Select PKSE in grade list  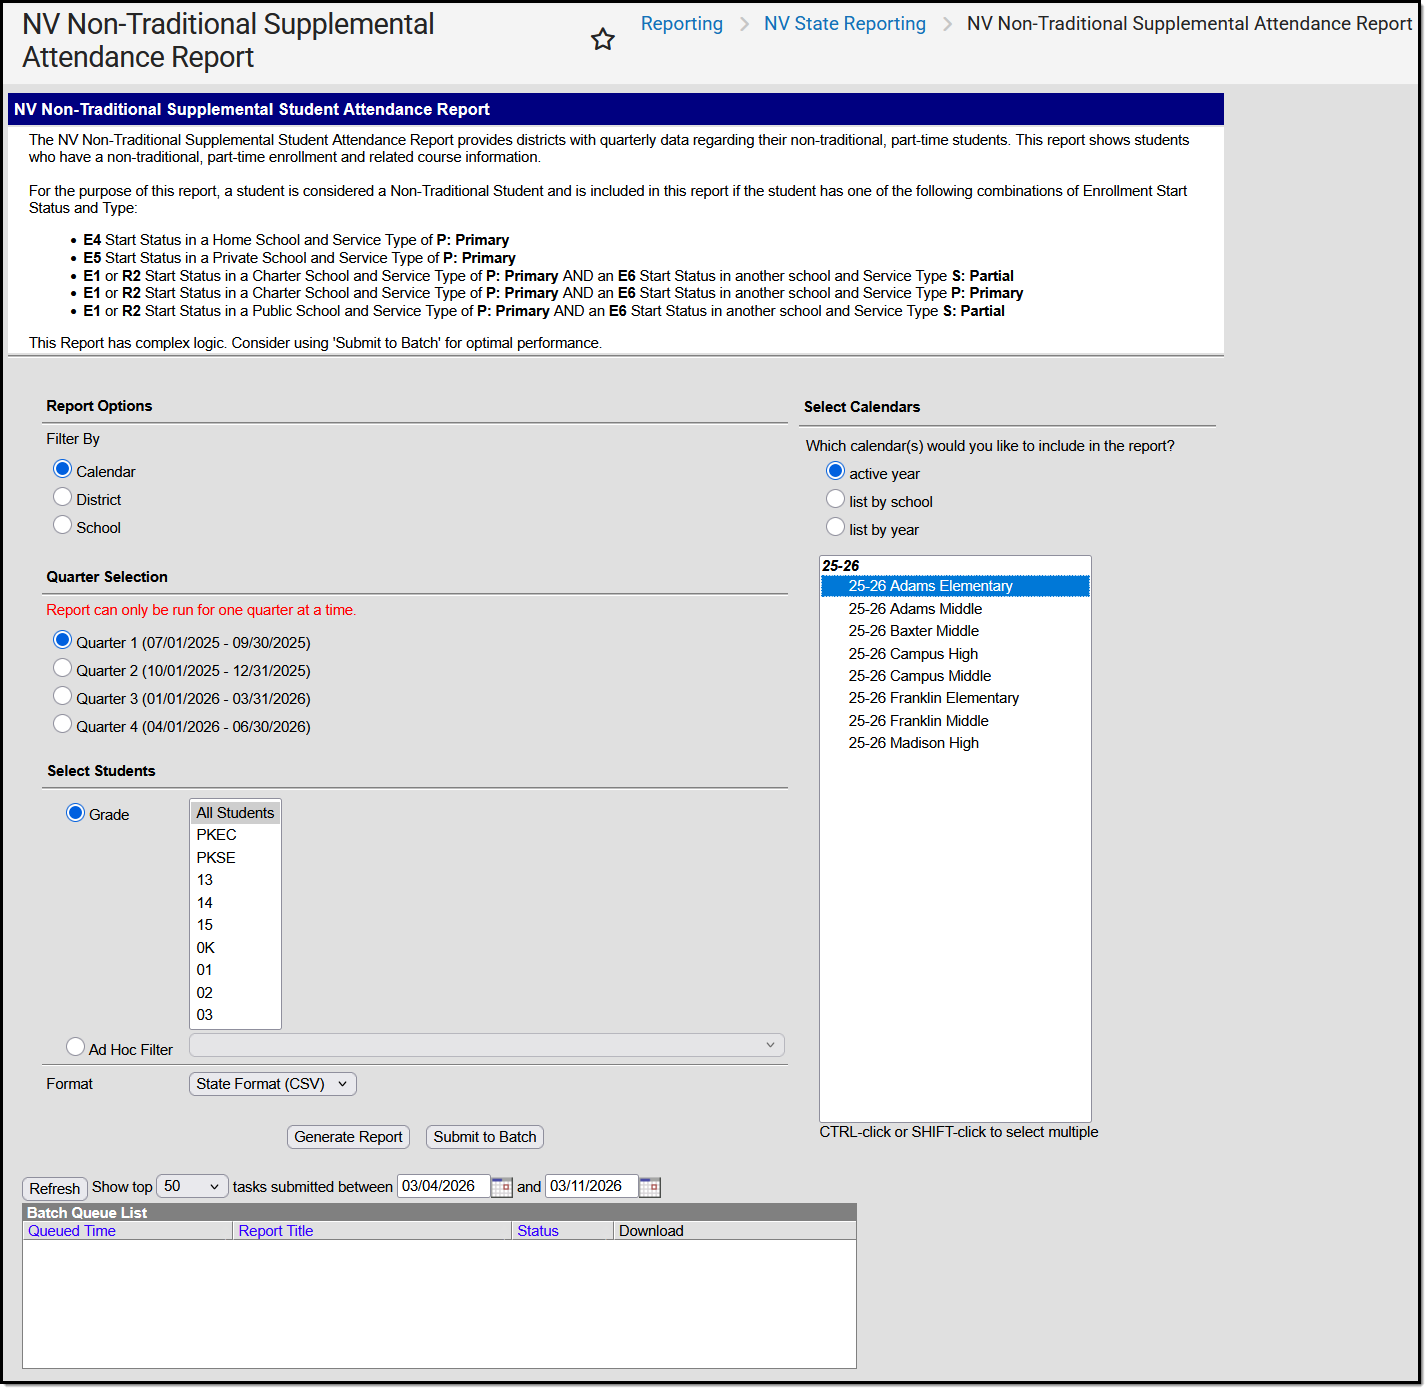[235, 858]
